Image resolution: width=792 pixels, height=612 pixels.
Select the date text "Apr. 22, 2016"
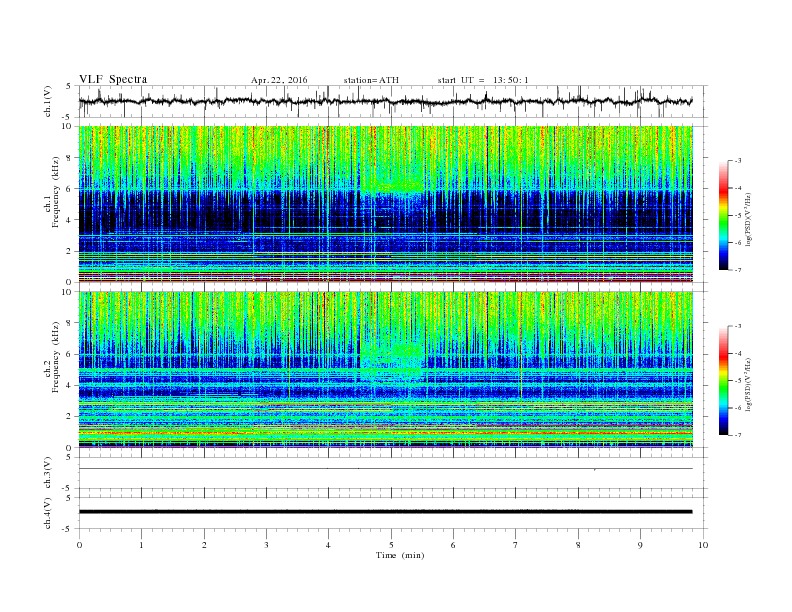click(x=279, y=80)
